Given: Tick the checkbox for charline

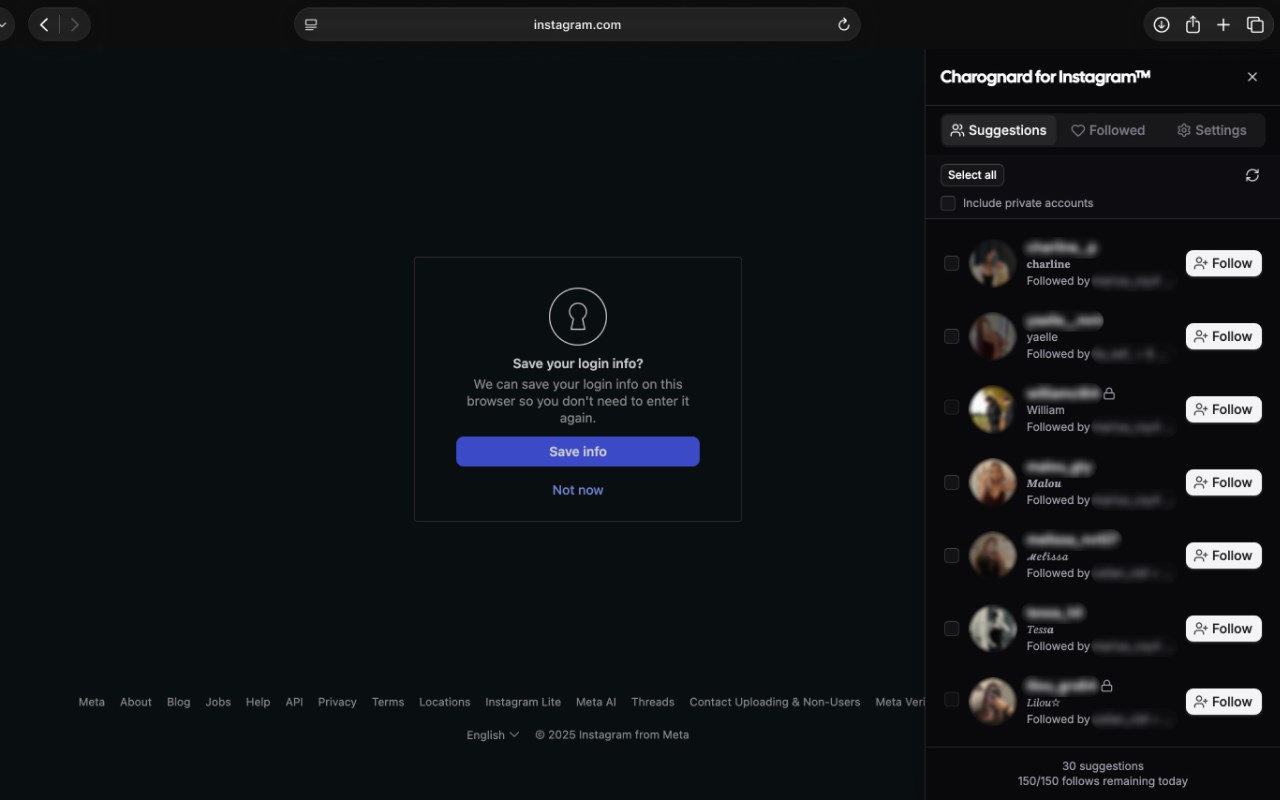Looking at the screenshot, I should click(952, 263).
